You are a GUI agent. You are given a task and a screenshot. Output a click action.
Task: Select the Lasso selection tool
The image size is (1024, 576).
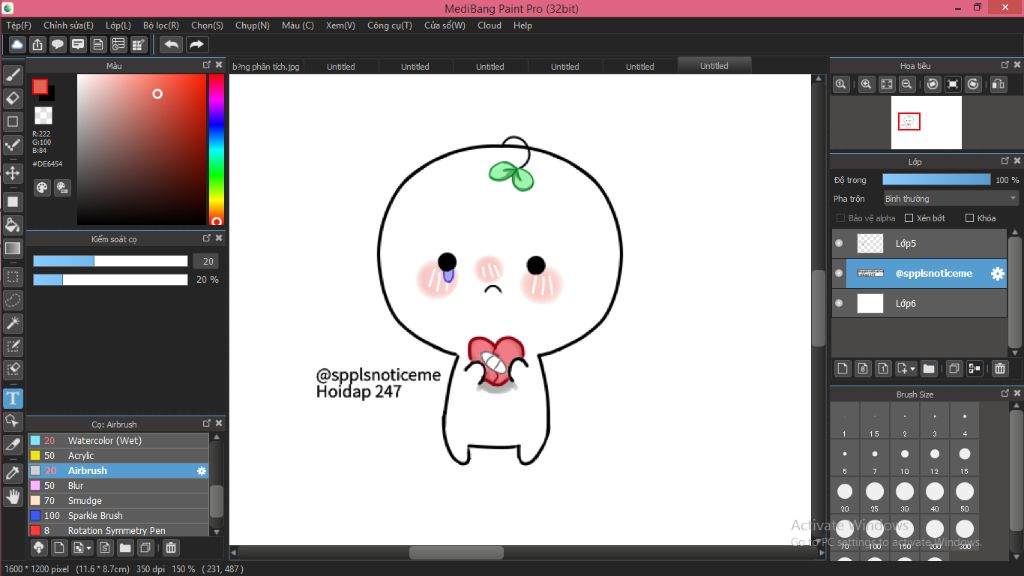[x=12, y=300]
